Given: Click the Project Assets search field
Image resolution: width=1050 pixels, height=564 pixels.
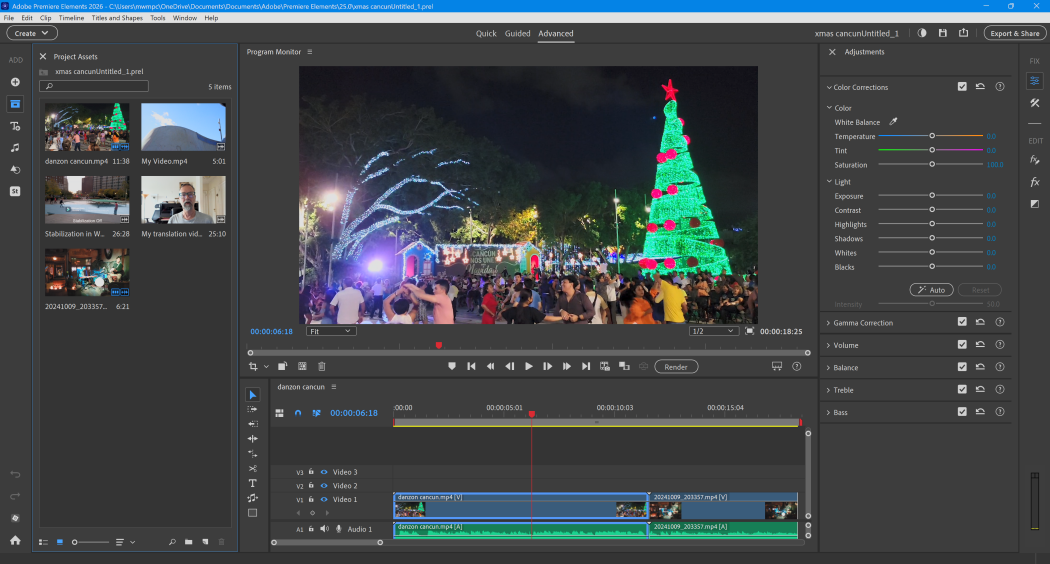Looking at the screenshot, I should coord(94,86).
